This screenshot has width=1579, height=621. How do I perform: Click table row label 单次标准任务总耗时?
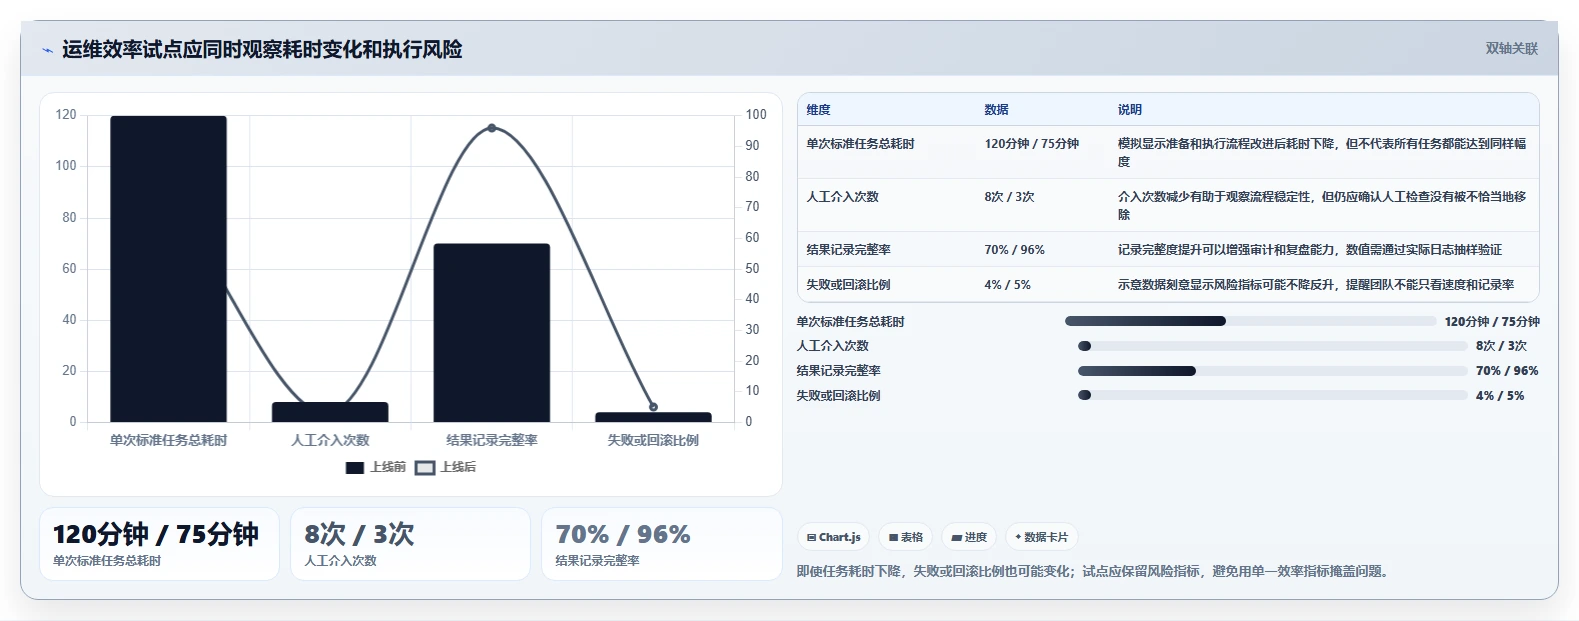860,144
